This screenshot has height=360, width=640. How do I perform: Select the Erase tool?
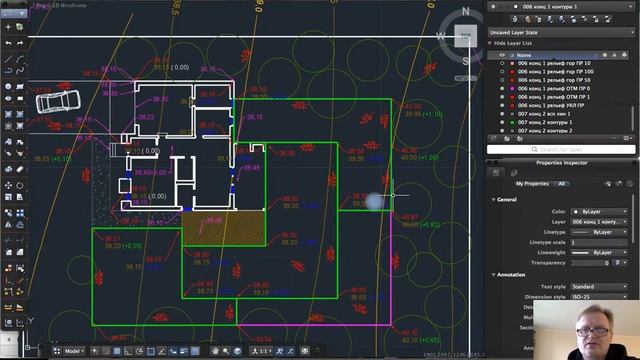pyautogui.click(x=20, y=169)
